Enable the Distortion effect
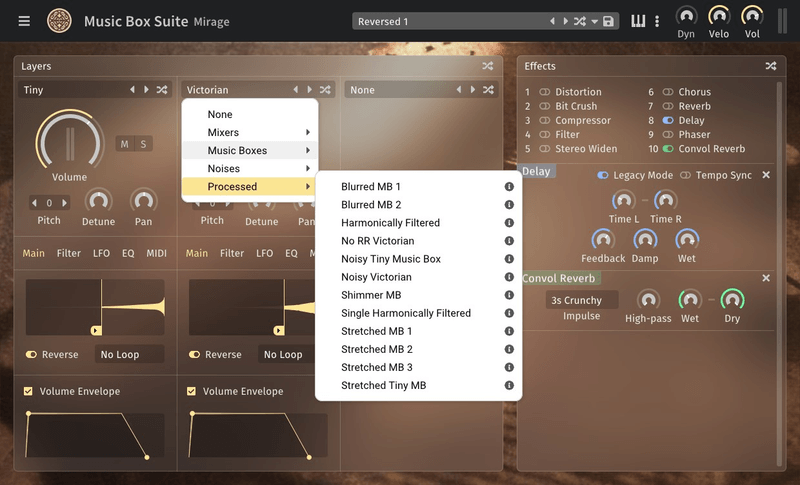 (545, 92)
